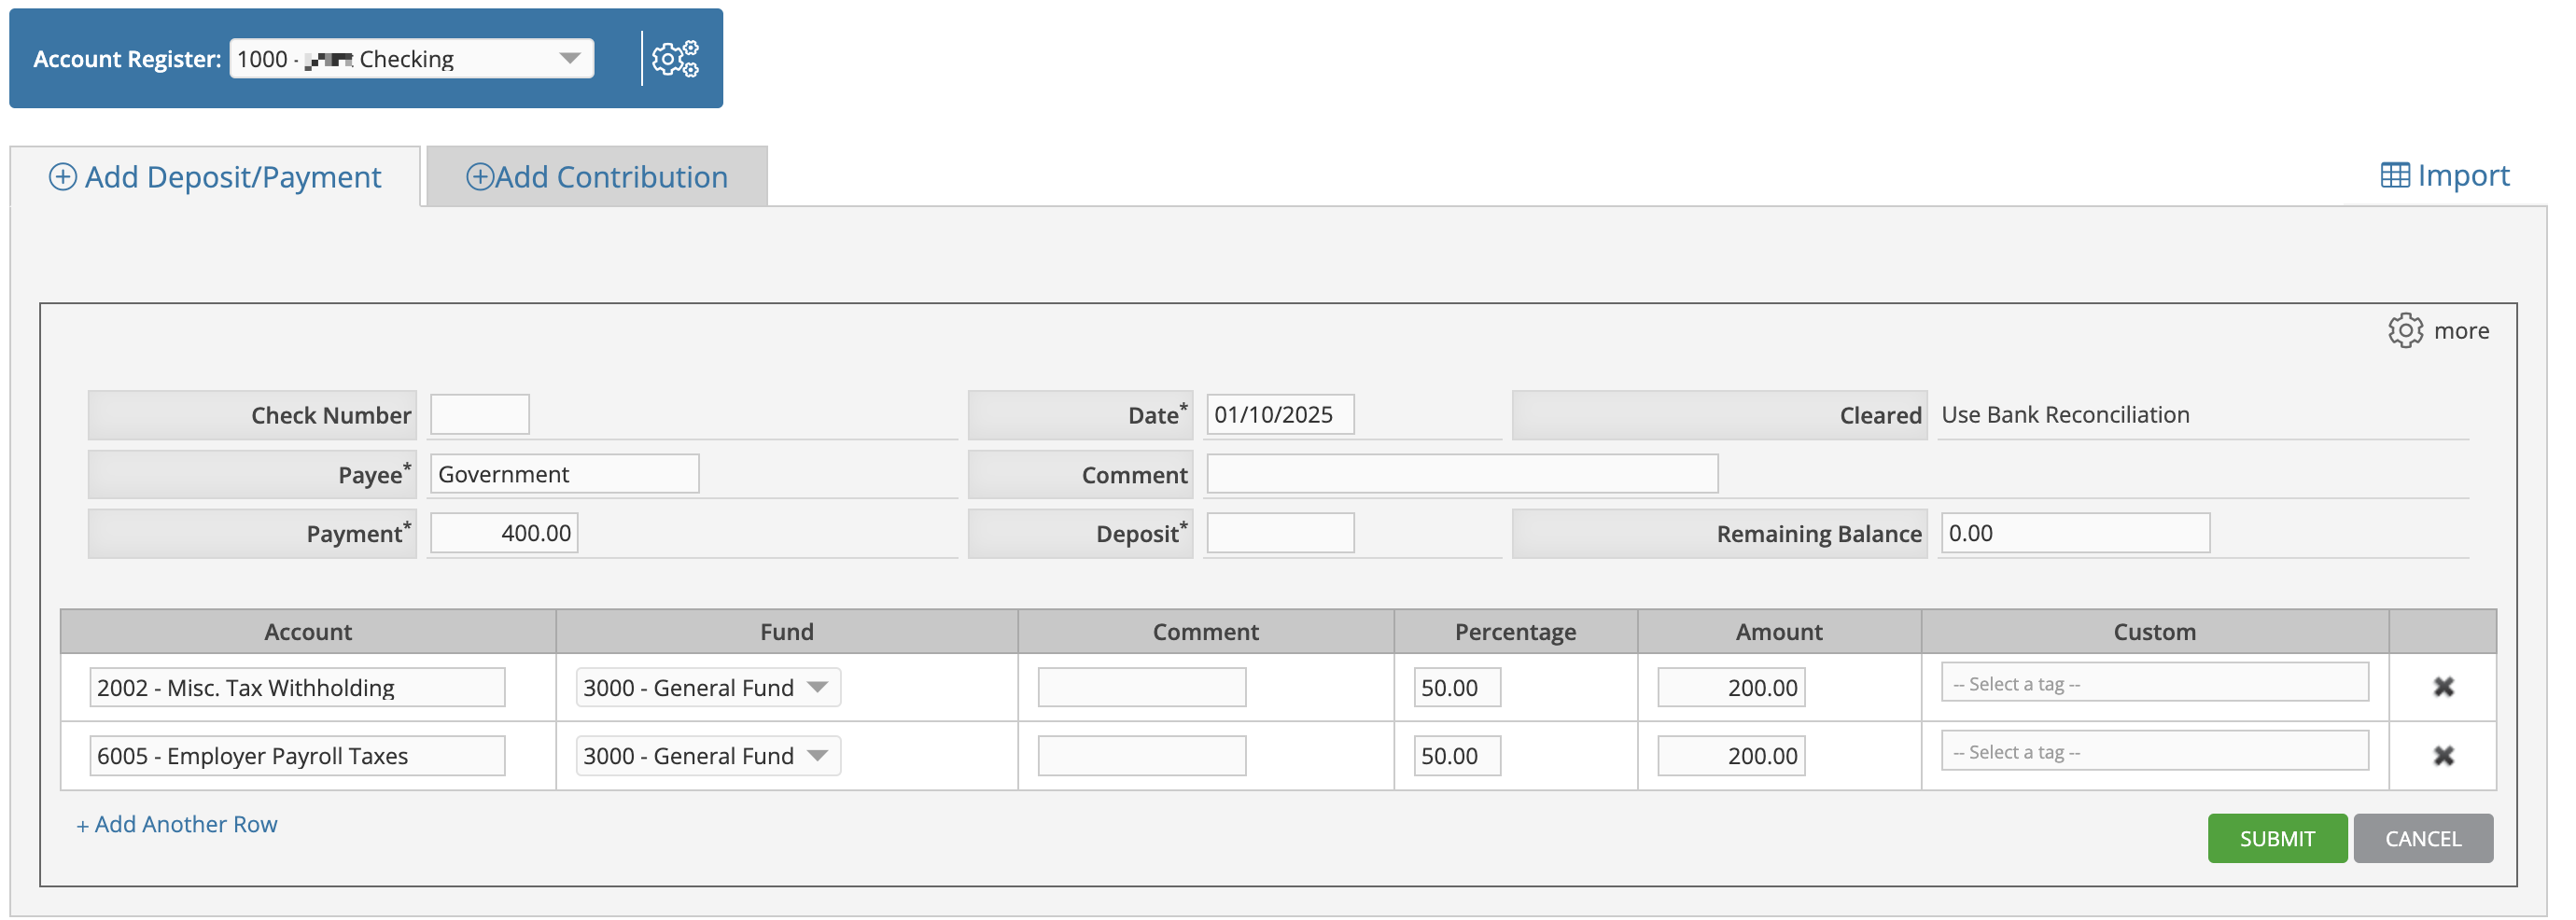This screenshot has height=920, width=2576.
Task: Open tag selector in second row
Action: pos(2154,752)
